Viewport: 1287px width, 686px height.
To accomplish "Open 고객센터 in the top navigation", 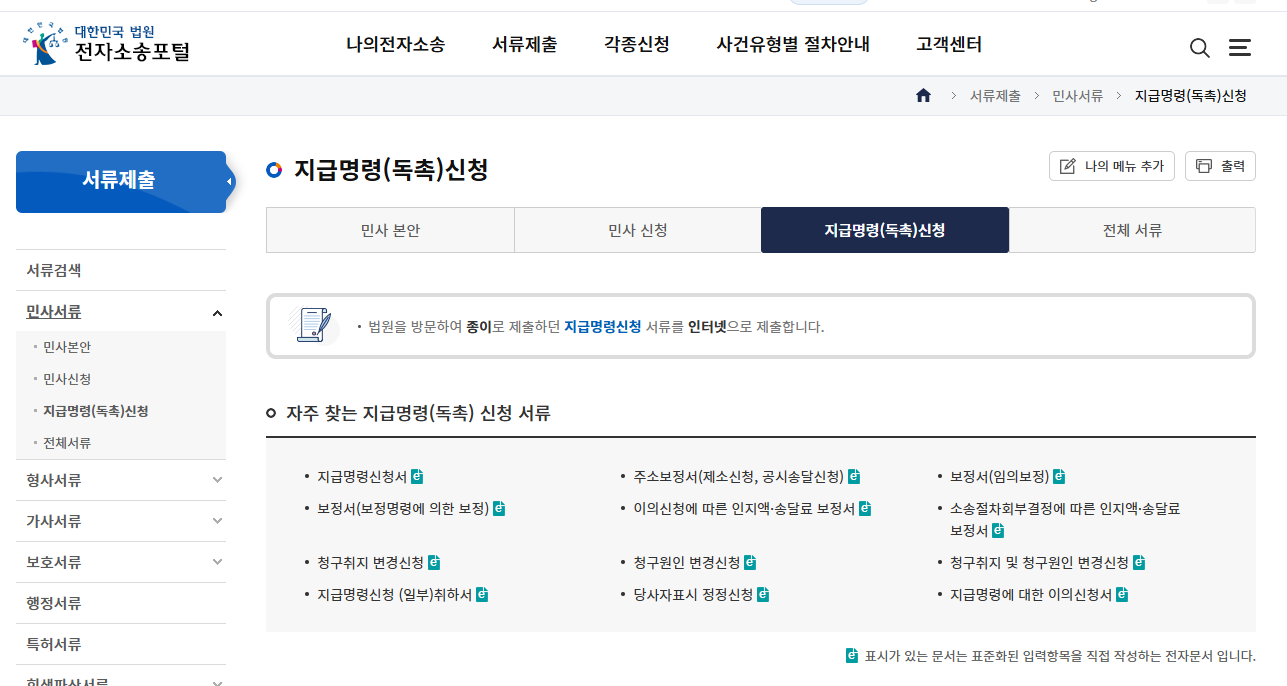I will click(x=947, y=44).
